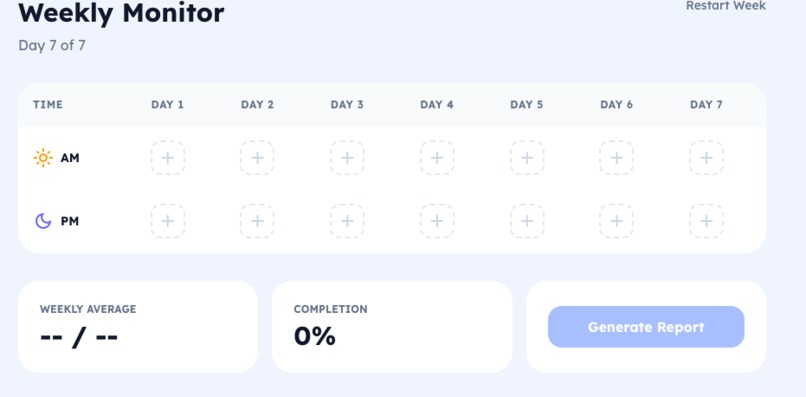Add Day 1 AM reading

(168, 158)
